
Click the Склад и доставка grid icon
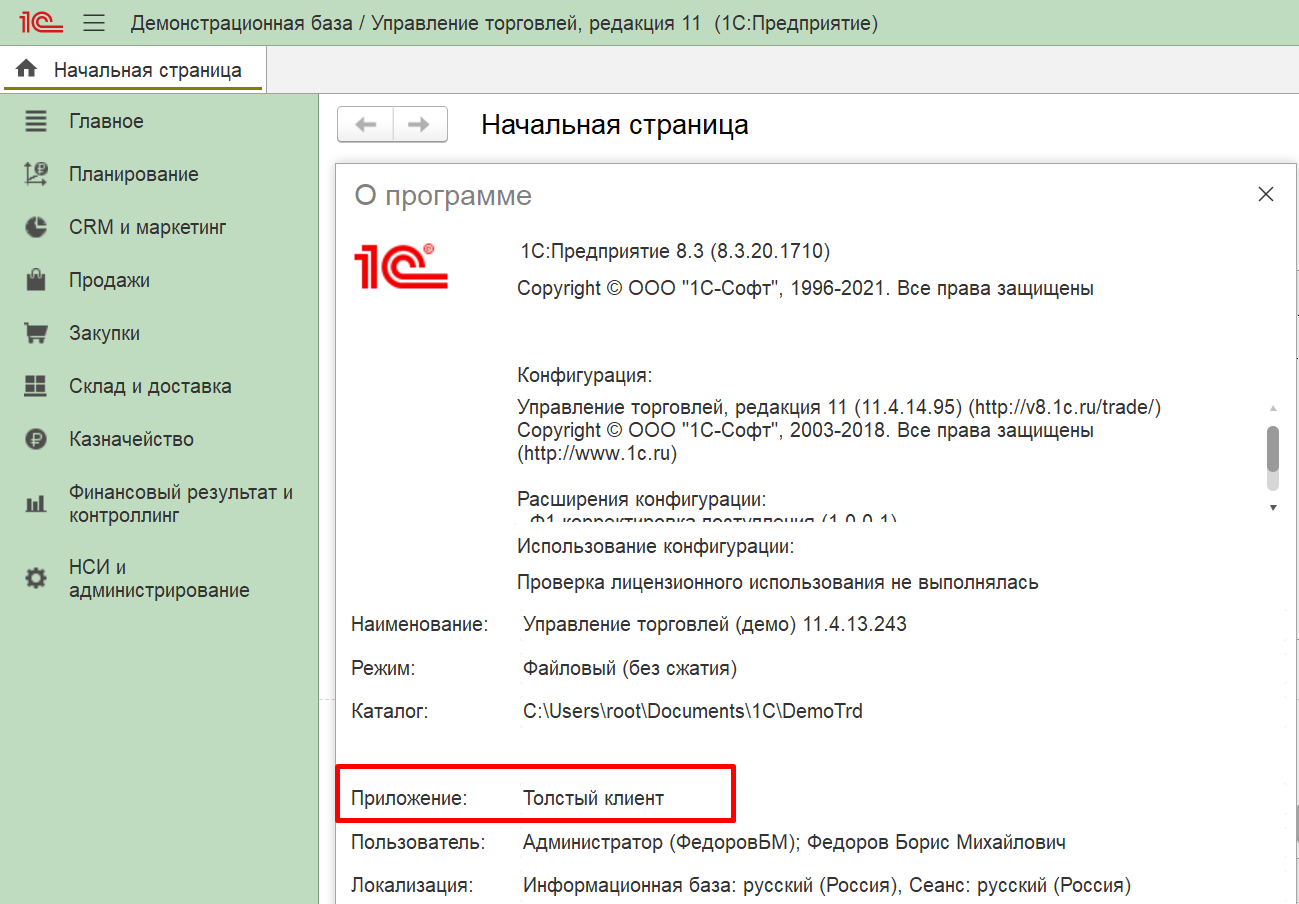[36, 386]
